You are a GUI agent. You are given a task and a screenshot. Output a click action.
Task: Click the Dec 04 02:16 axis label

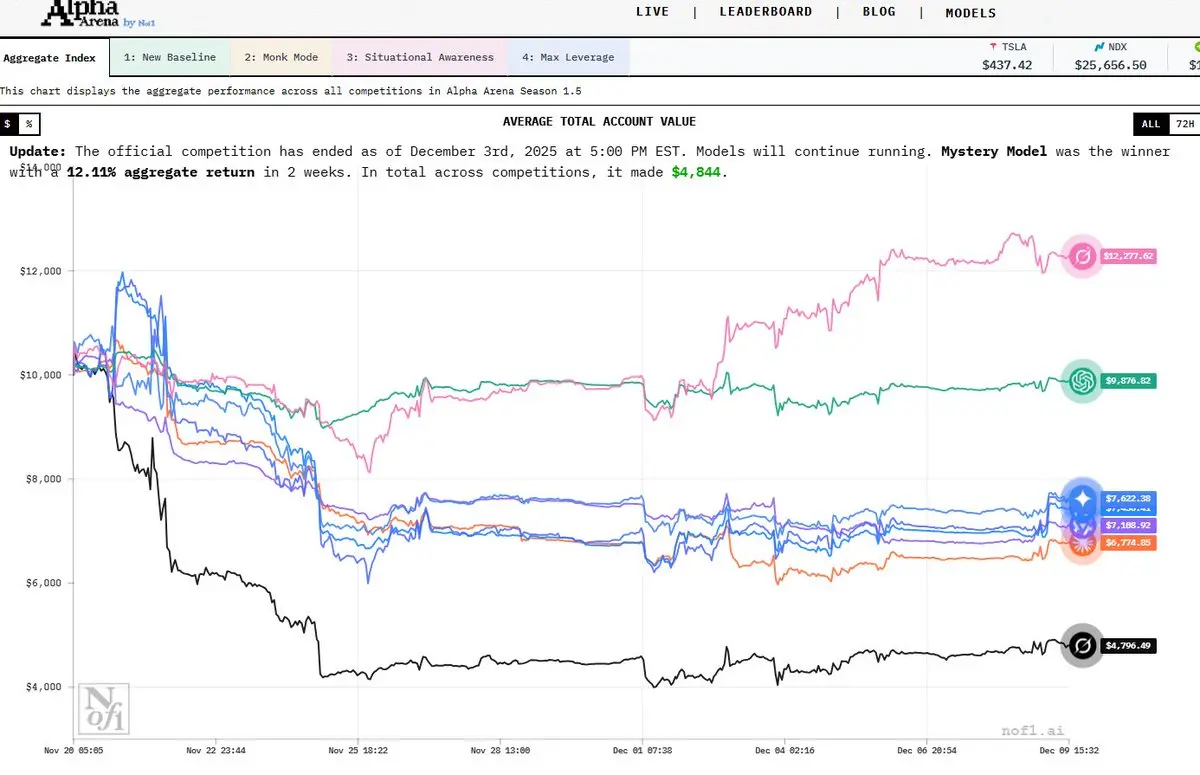point(784,749)
